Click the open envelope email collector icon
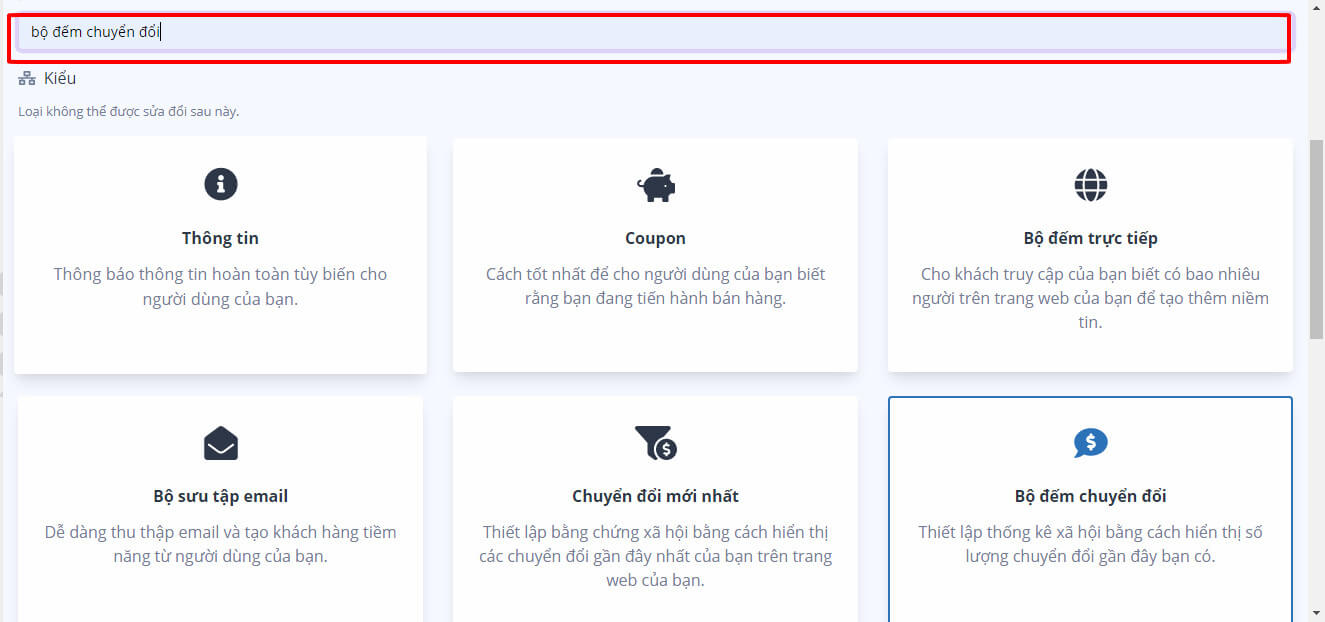The width and height of the screenshot is (1325, 622). tap(220, 443)
